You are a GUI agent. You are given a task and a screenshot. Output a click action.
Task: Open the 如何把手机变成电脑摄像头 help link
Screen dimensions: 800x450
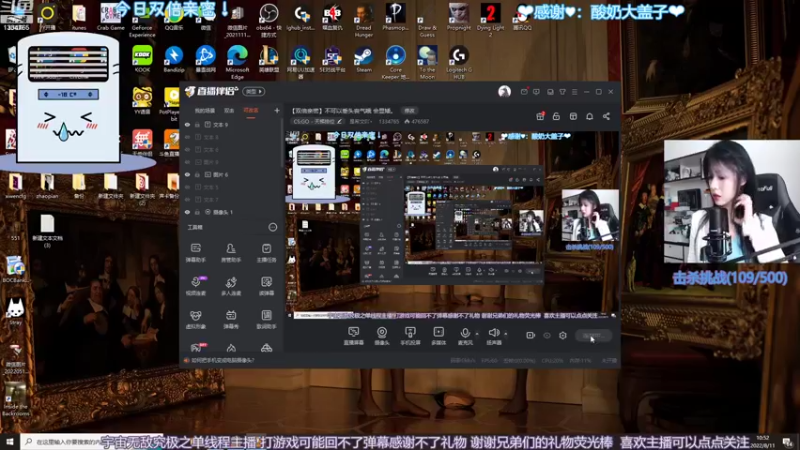point(222,360)
